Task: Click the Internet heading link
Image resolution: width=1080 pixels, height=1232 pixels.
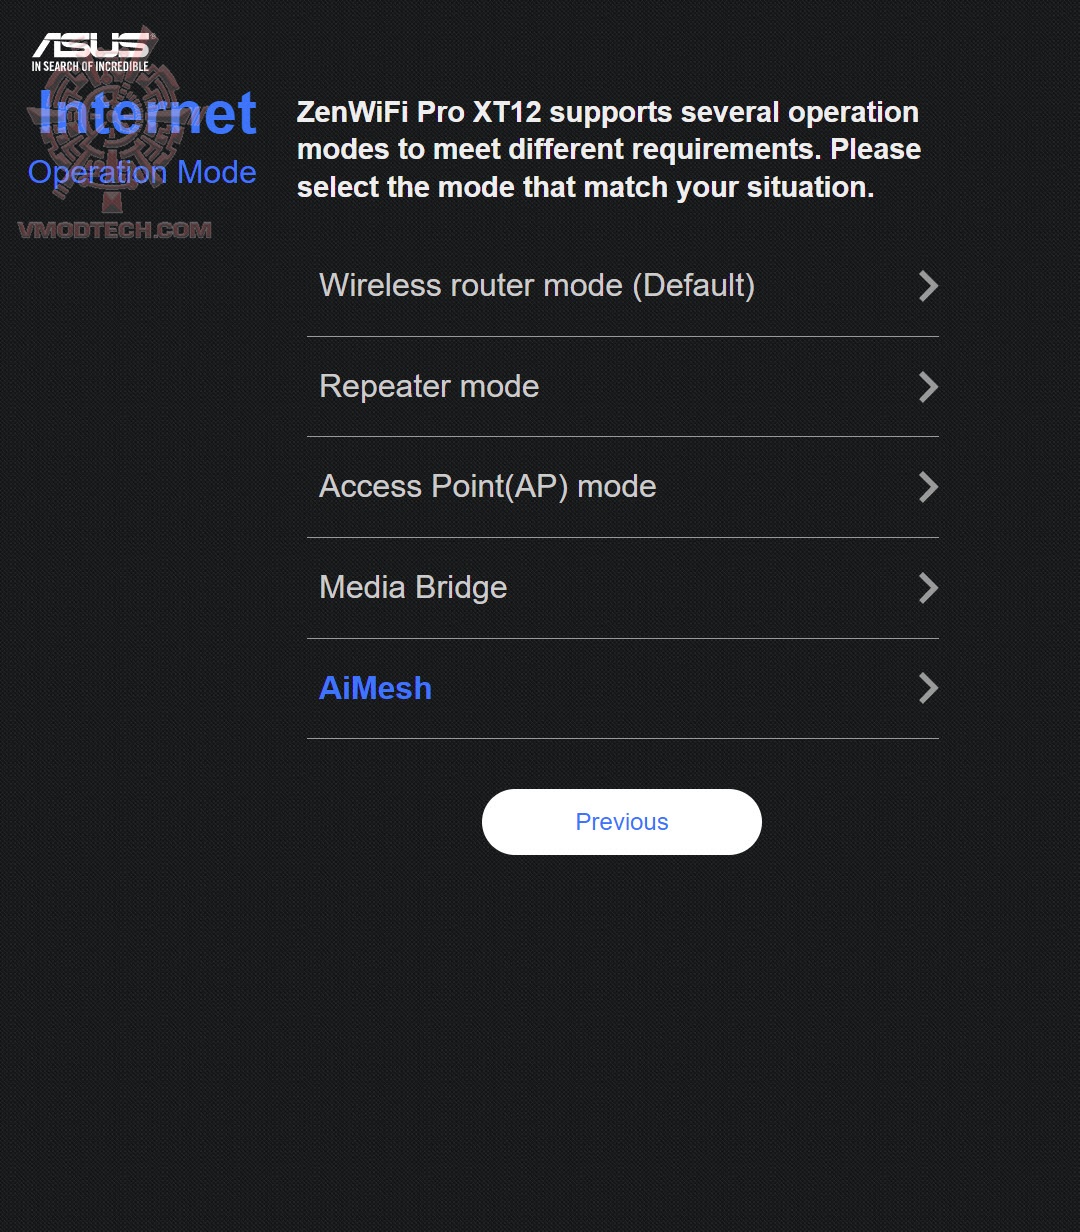Action: click(149, 113)
